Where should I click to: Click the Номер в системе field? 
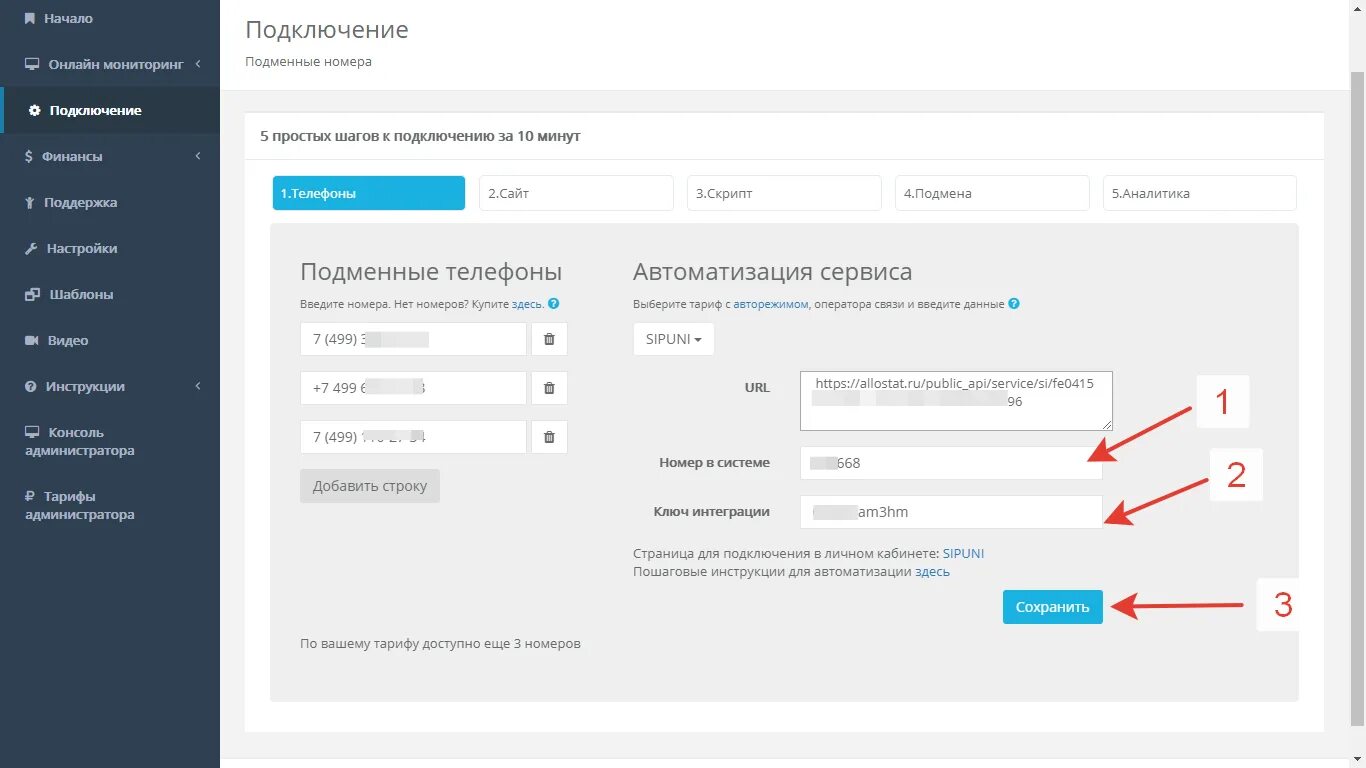tap(951, 463)
